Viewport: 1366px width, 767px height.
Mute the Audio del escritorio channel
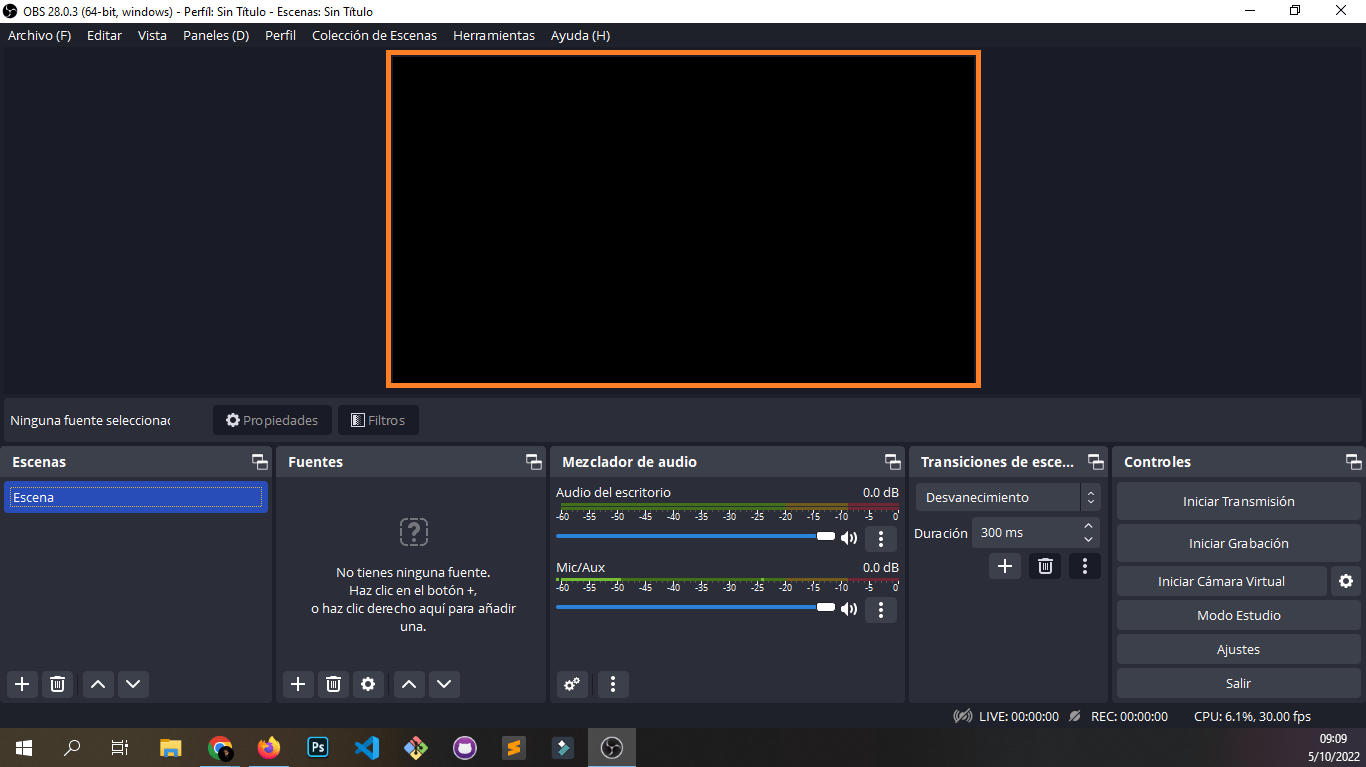point(849,536)
